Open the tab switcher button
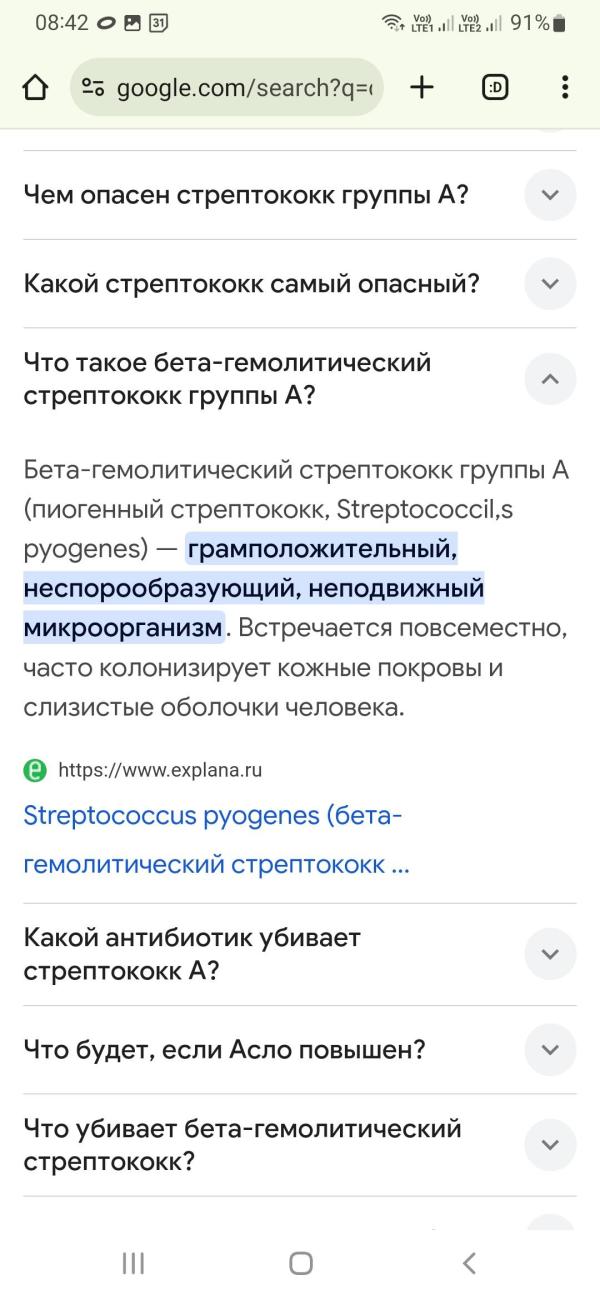The image size is (600, 1299). [x=495, y=88]
